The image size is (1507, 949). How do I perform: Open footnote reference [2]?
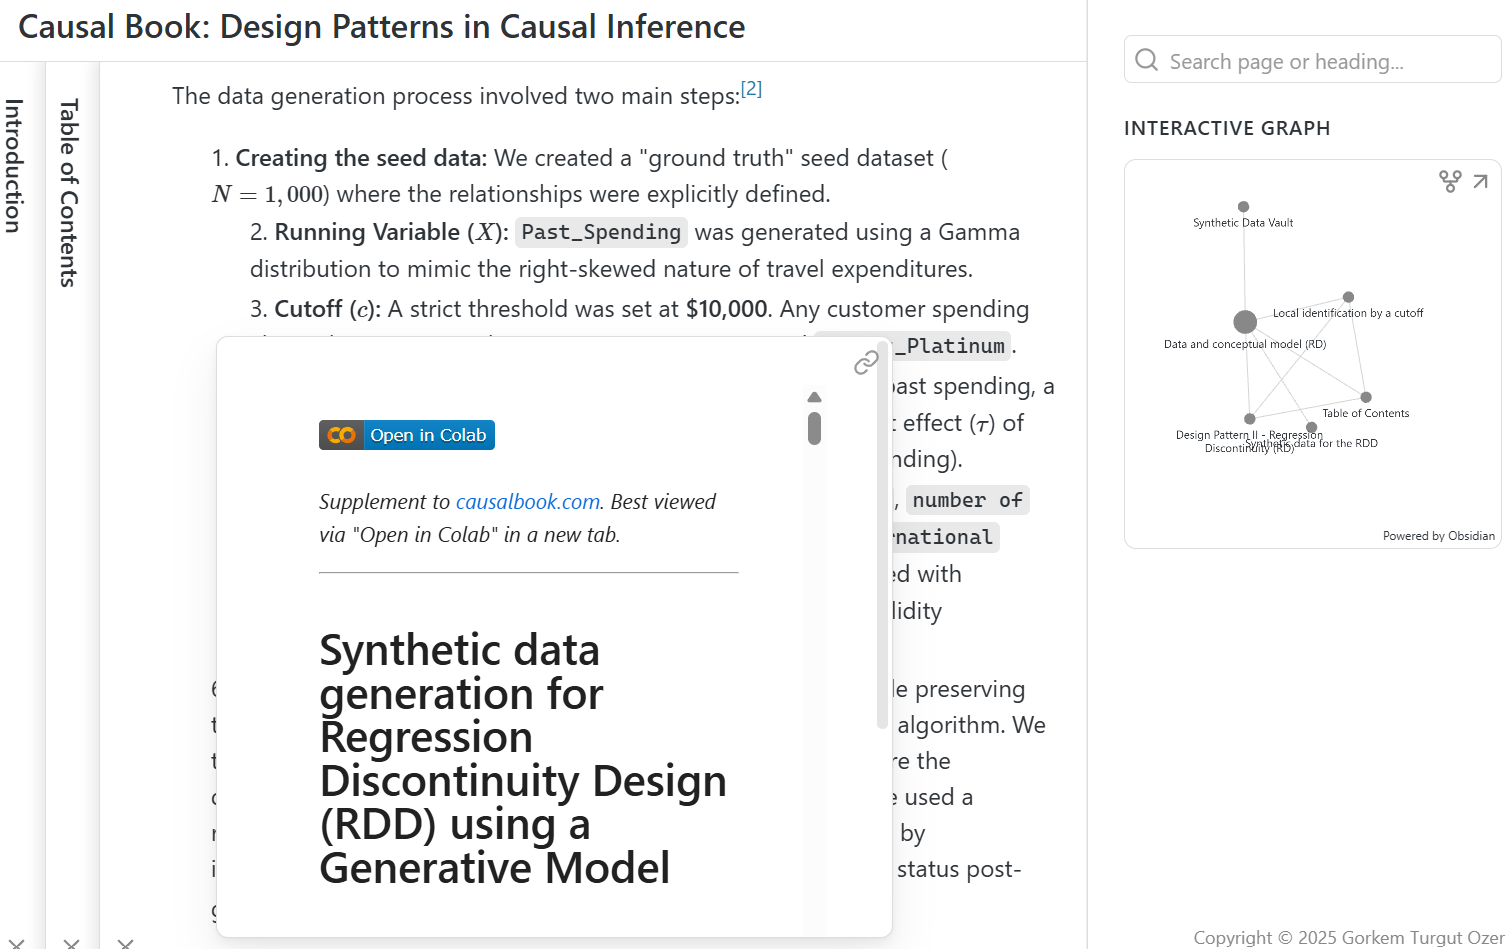point(751,88)
